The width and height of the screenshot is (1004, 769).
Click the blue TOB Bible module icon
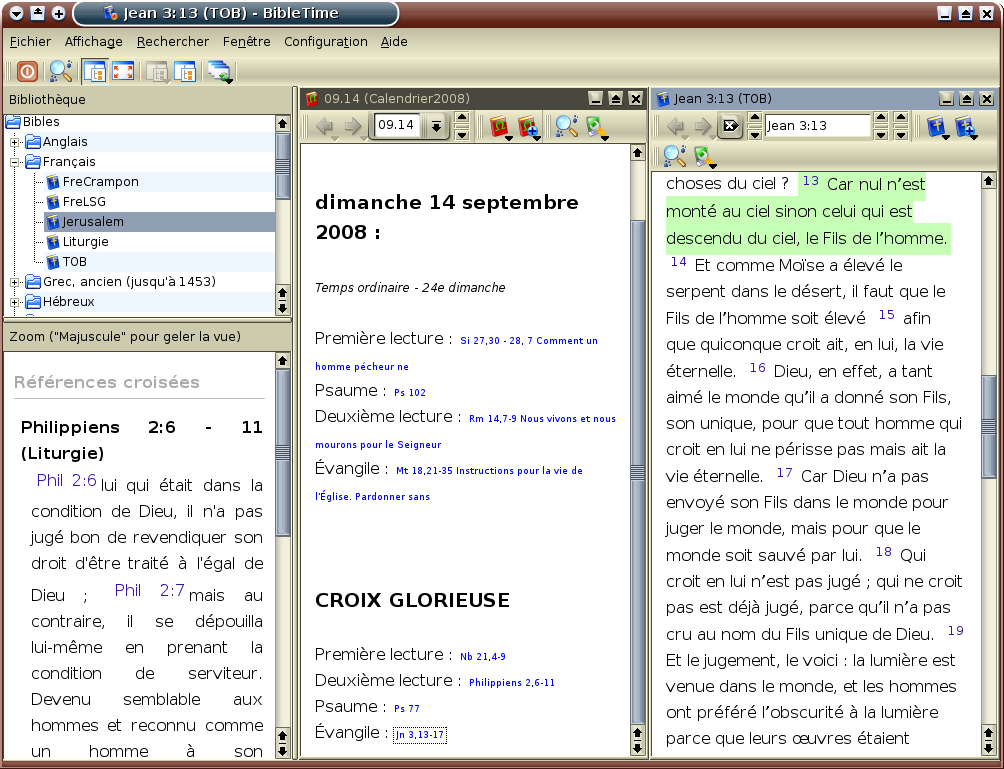937,126
